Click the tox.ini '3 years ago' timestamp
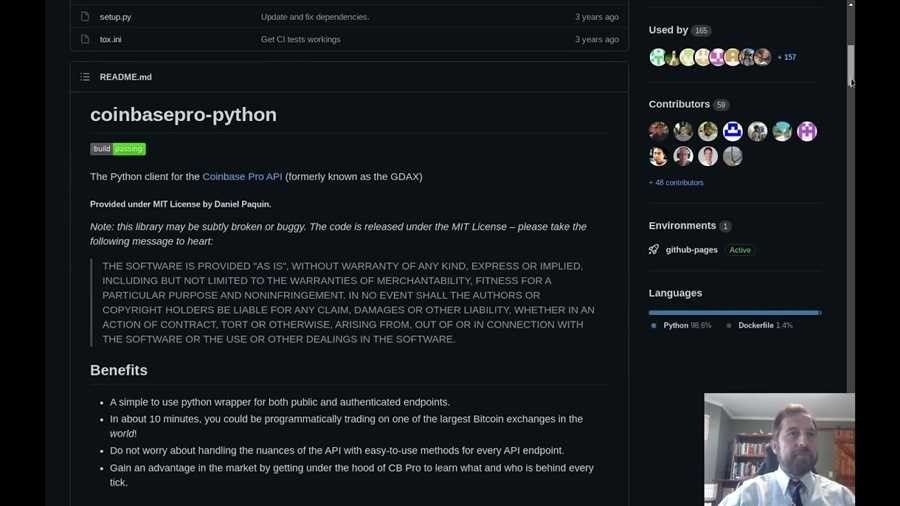Viewport: 900px width, 506px height. pos(597,40)
